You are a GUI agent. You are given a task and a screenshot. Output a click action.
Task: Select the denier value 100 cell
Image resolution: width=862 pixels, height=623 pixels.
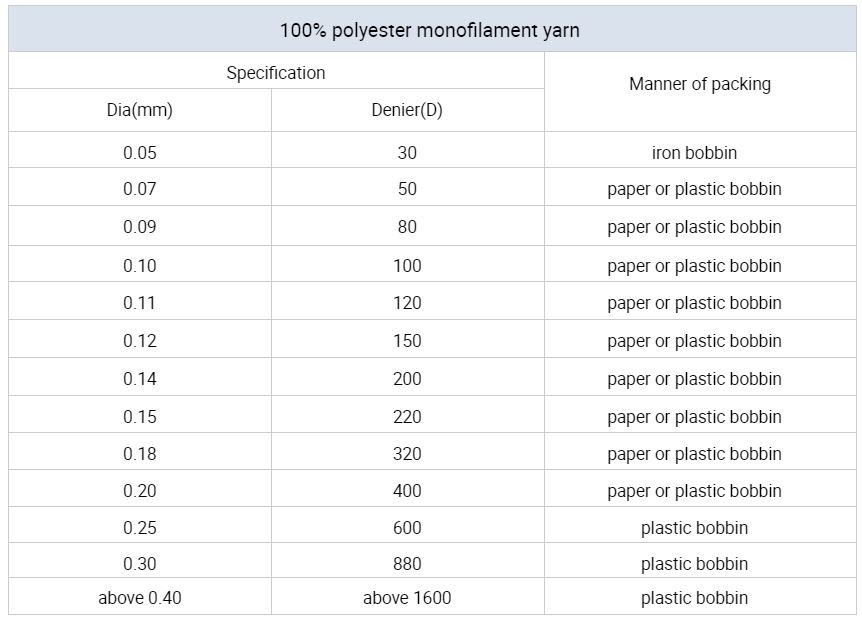point(407,266)
